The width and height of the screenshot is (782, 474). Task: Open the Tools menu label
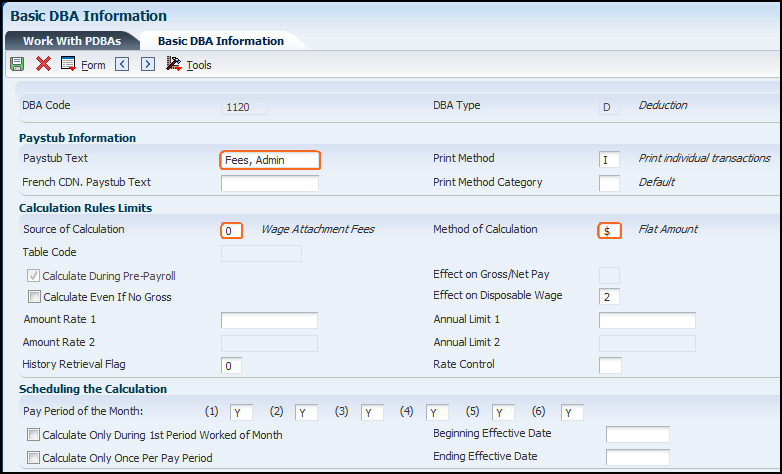click(199, 65)
